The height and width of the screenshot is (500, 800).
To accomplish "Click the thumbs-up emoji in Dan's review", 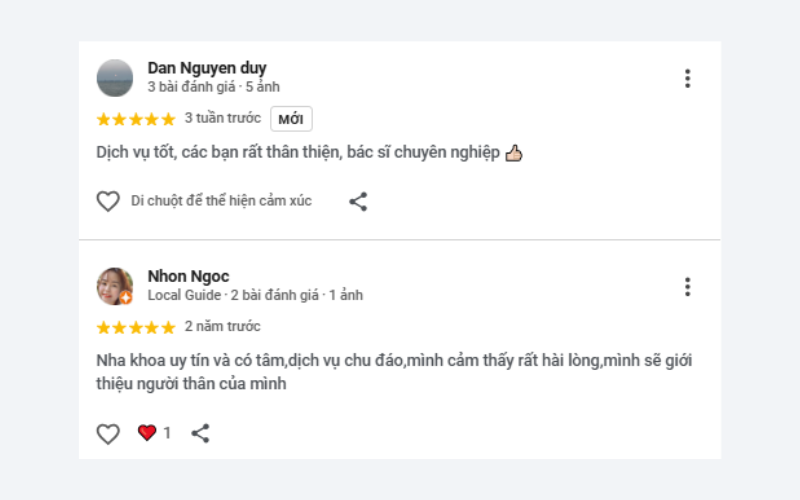I will click(514, 153).
